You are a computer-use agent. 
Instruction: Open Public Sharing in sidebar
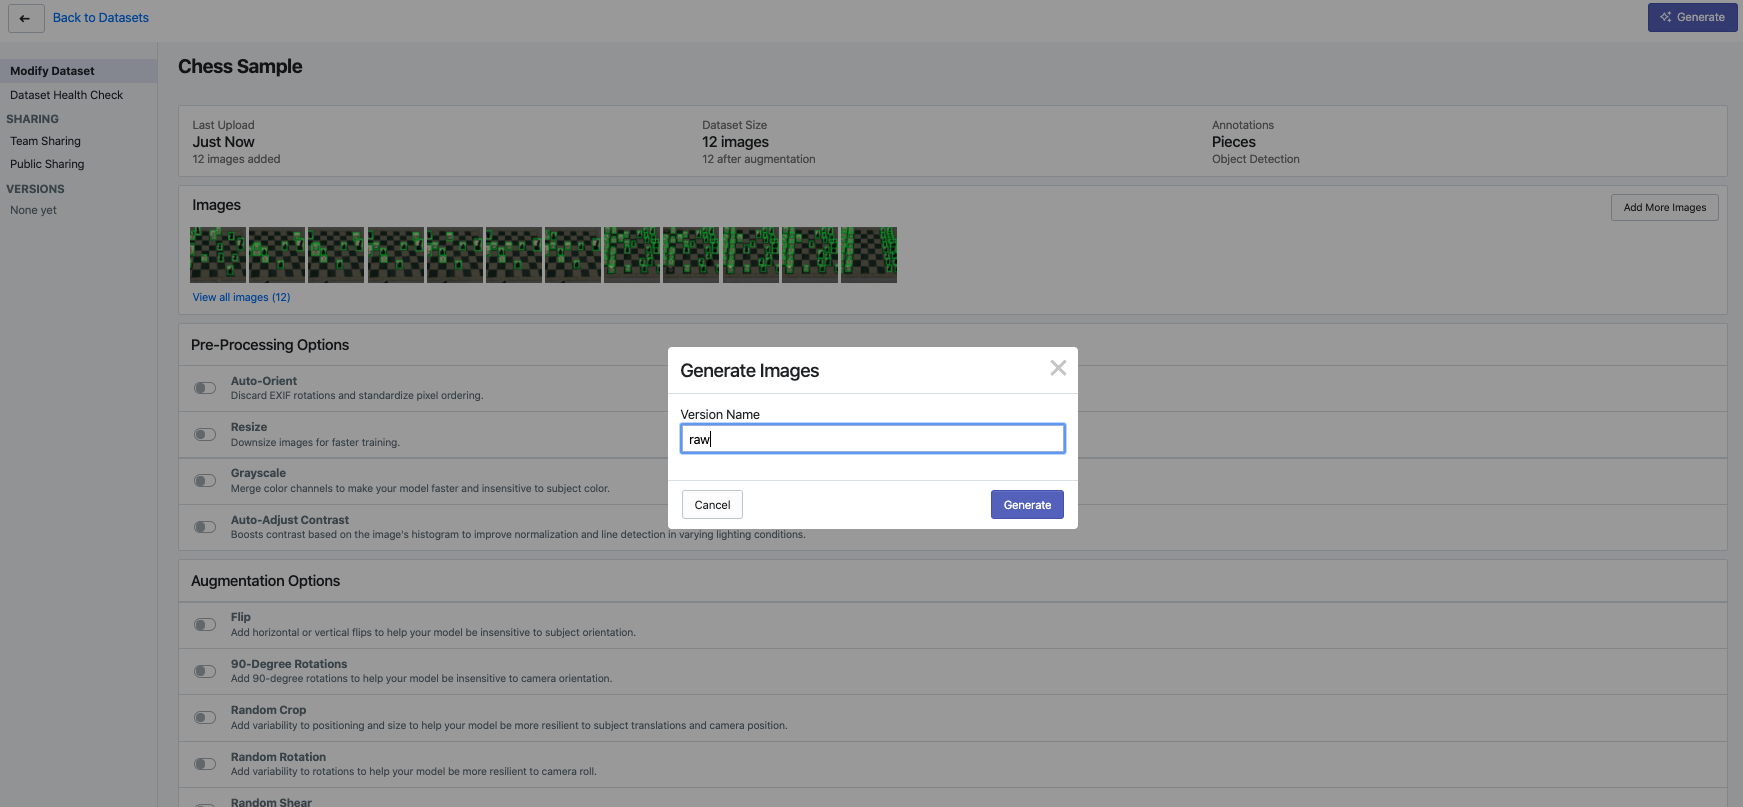pyautogui.click(x=47, y=164)
